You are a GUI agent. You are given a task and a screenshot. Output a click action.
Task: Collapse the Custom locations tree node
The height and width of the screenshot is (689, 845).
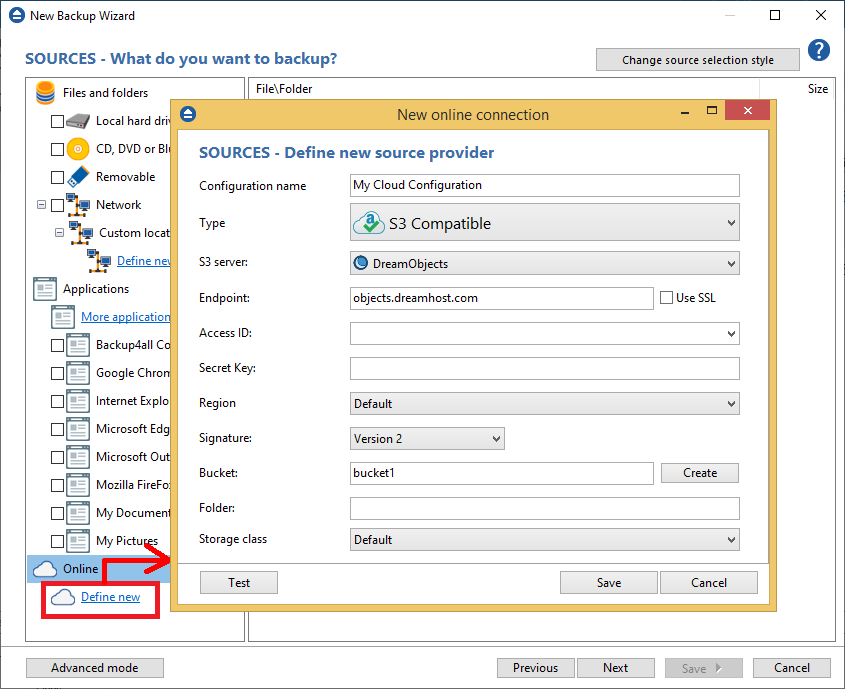pyautogui.click(x=59, y=233)
